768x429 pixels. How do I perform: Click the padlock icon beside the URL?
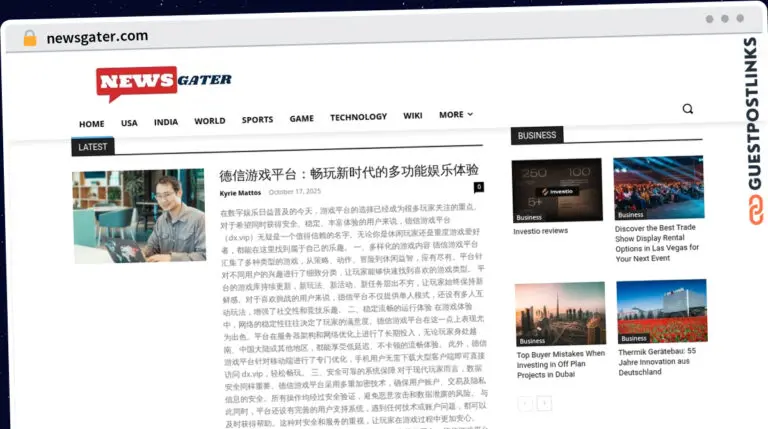pyautogui.click(x=30, y=38)
